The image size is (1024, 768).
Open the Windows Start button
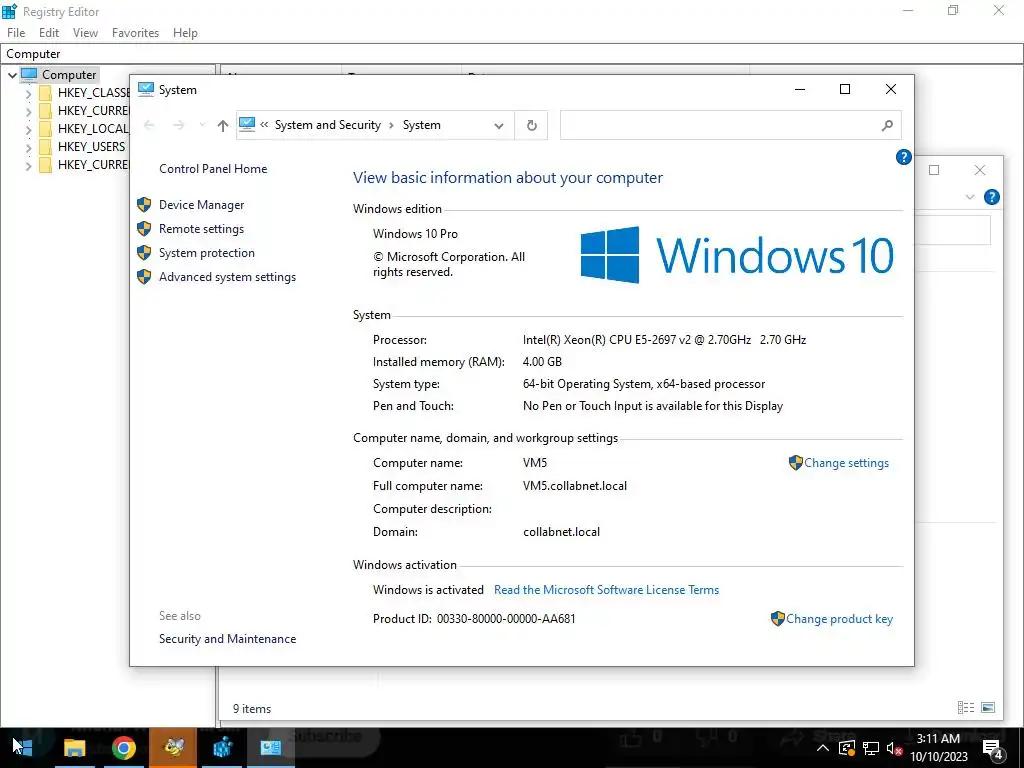tap(22, 747)
